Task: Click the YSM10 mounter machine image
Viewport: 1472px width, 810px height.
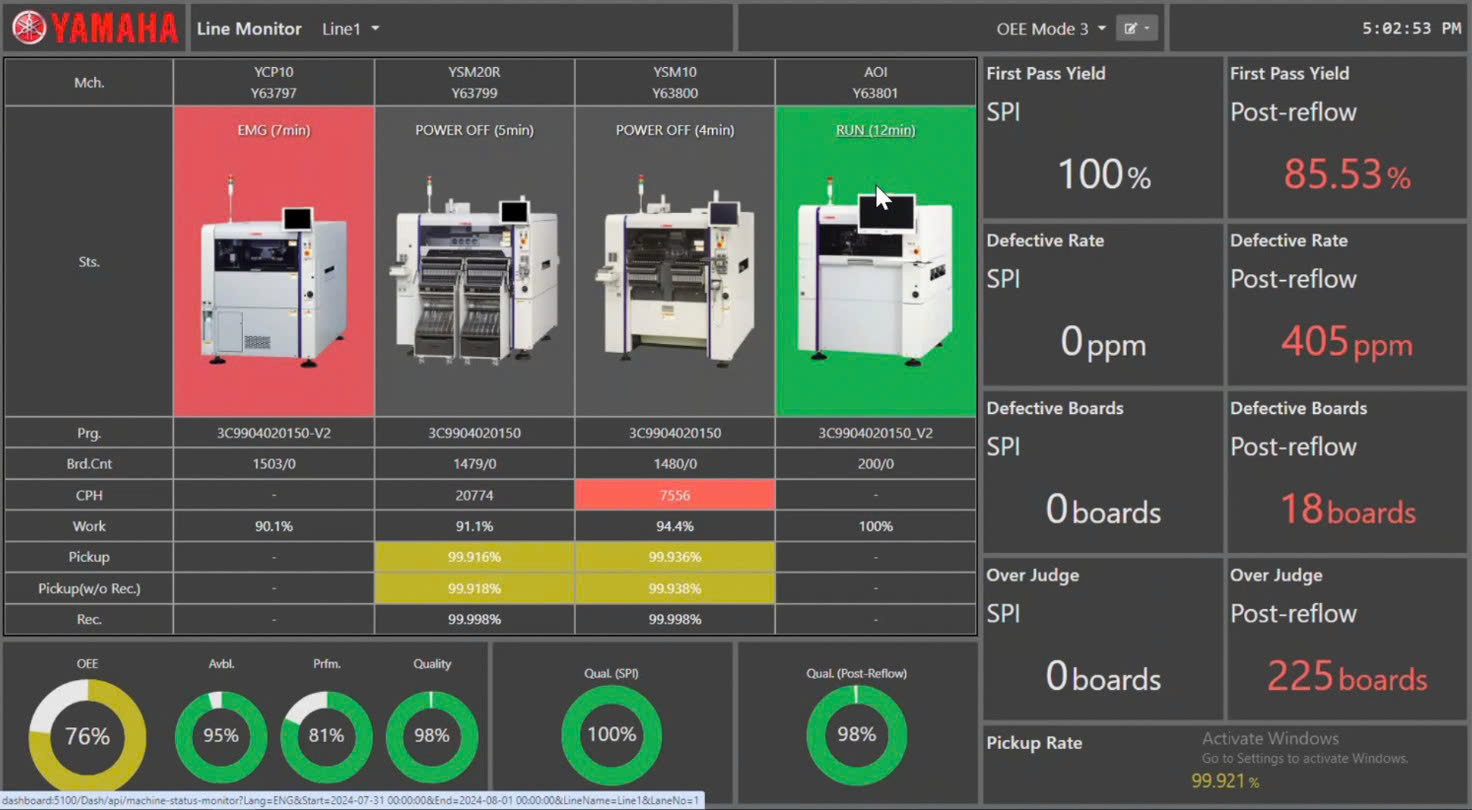Action: [674, 277]
